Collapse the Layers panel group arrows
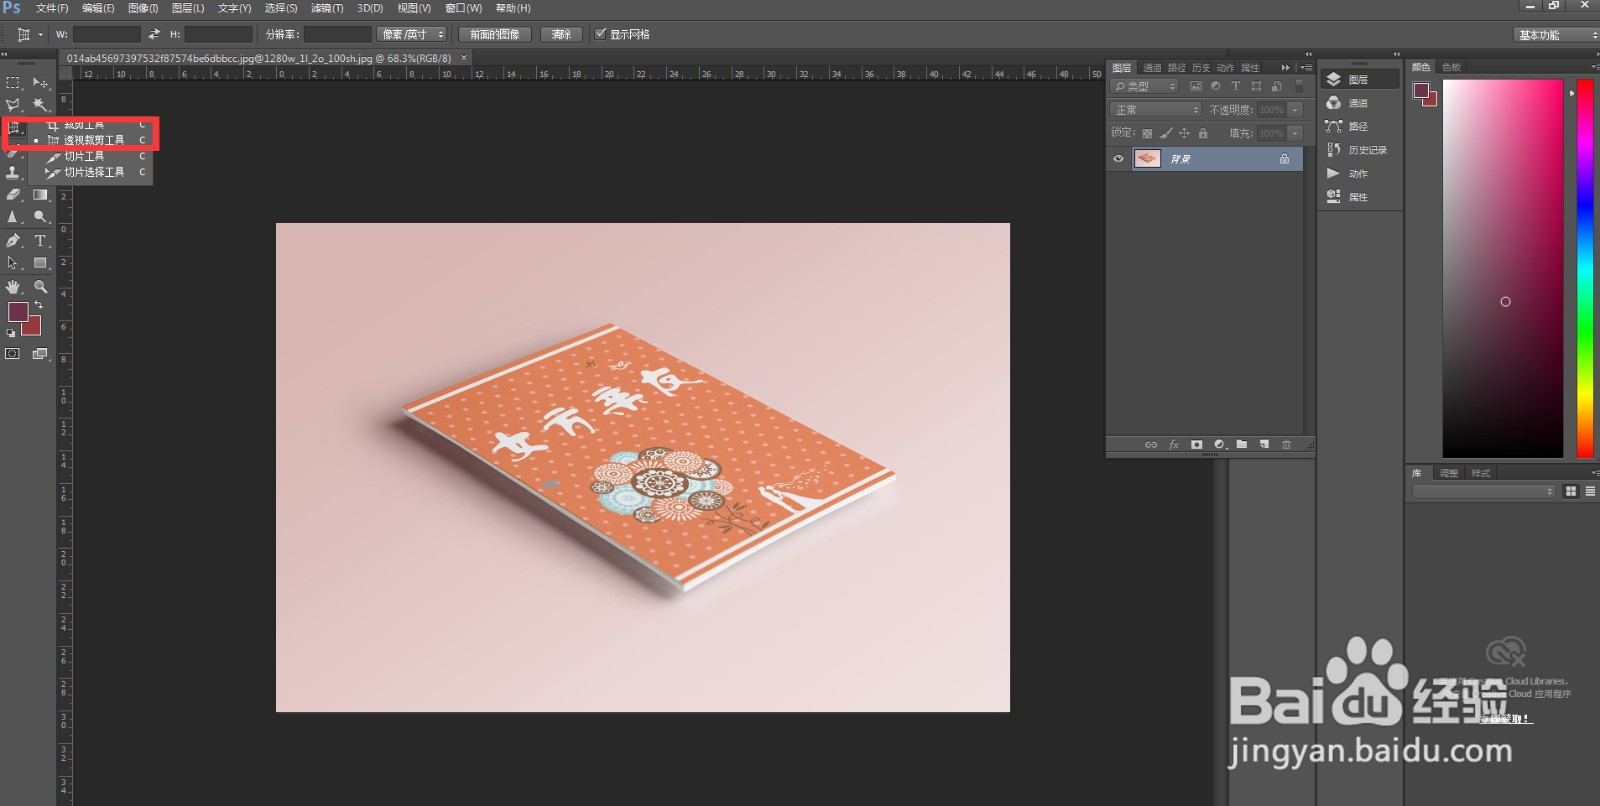Viewport: 1600px width, 806px height. [x=1286, y=68]
